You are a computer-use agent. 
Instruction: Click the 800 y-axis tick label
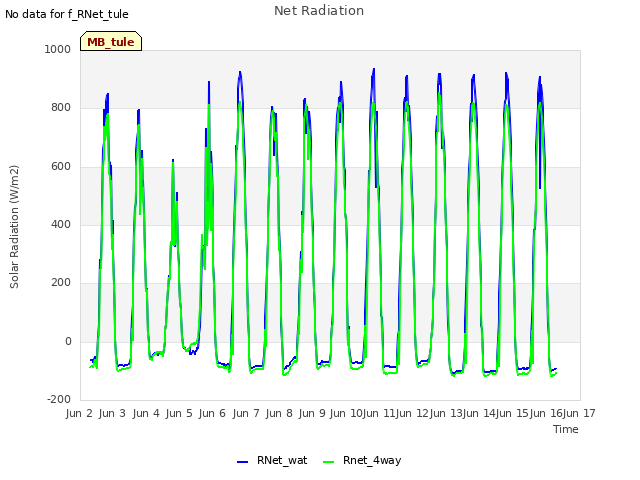click(x=61, y=108)
